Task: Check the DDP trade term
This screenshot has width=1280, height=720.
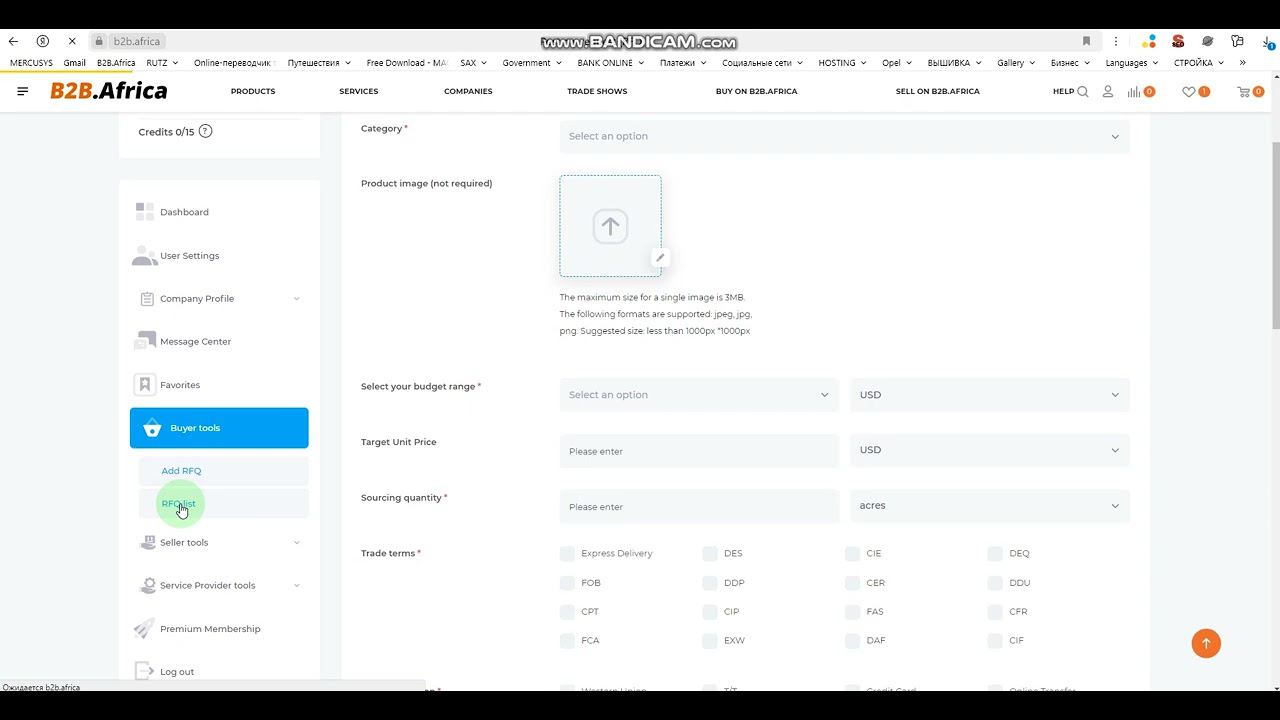Action: click(710, 582)
